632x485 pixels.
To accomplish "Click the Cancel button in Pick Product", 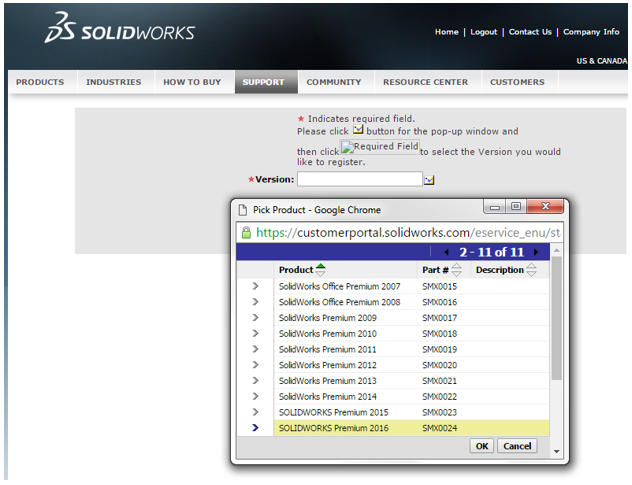I will pos(517,446).
